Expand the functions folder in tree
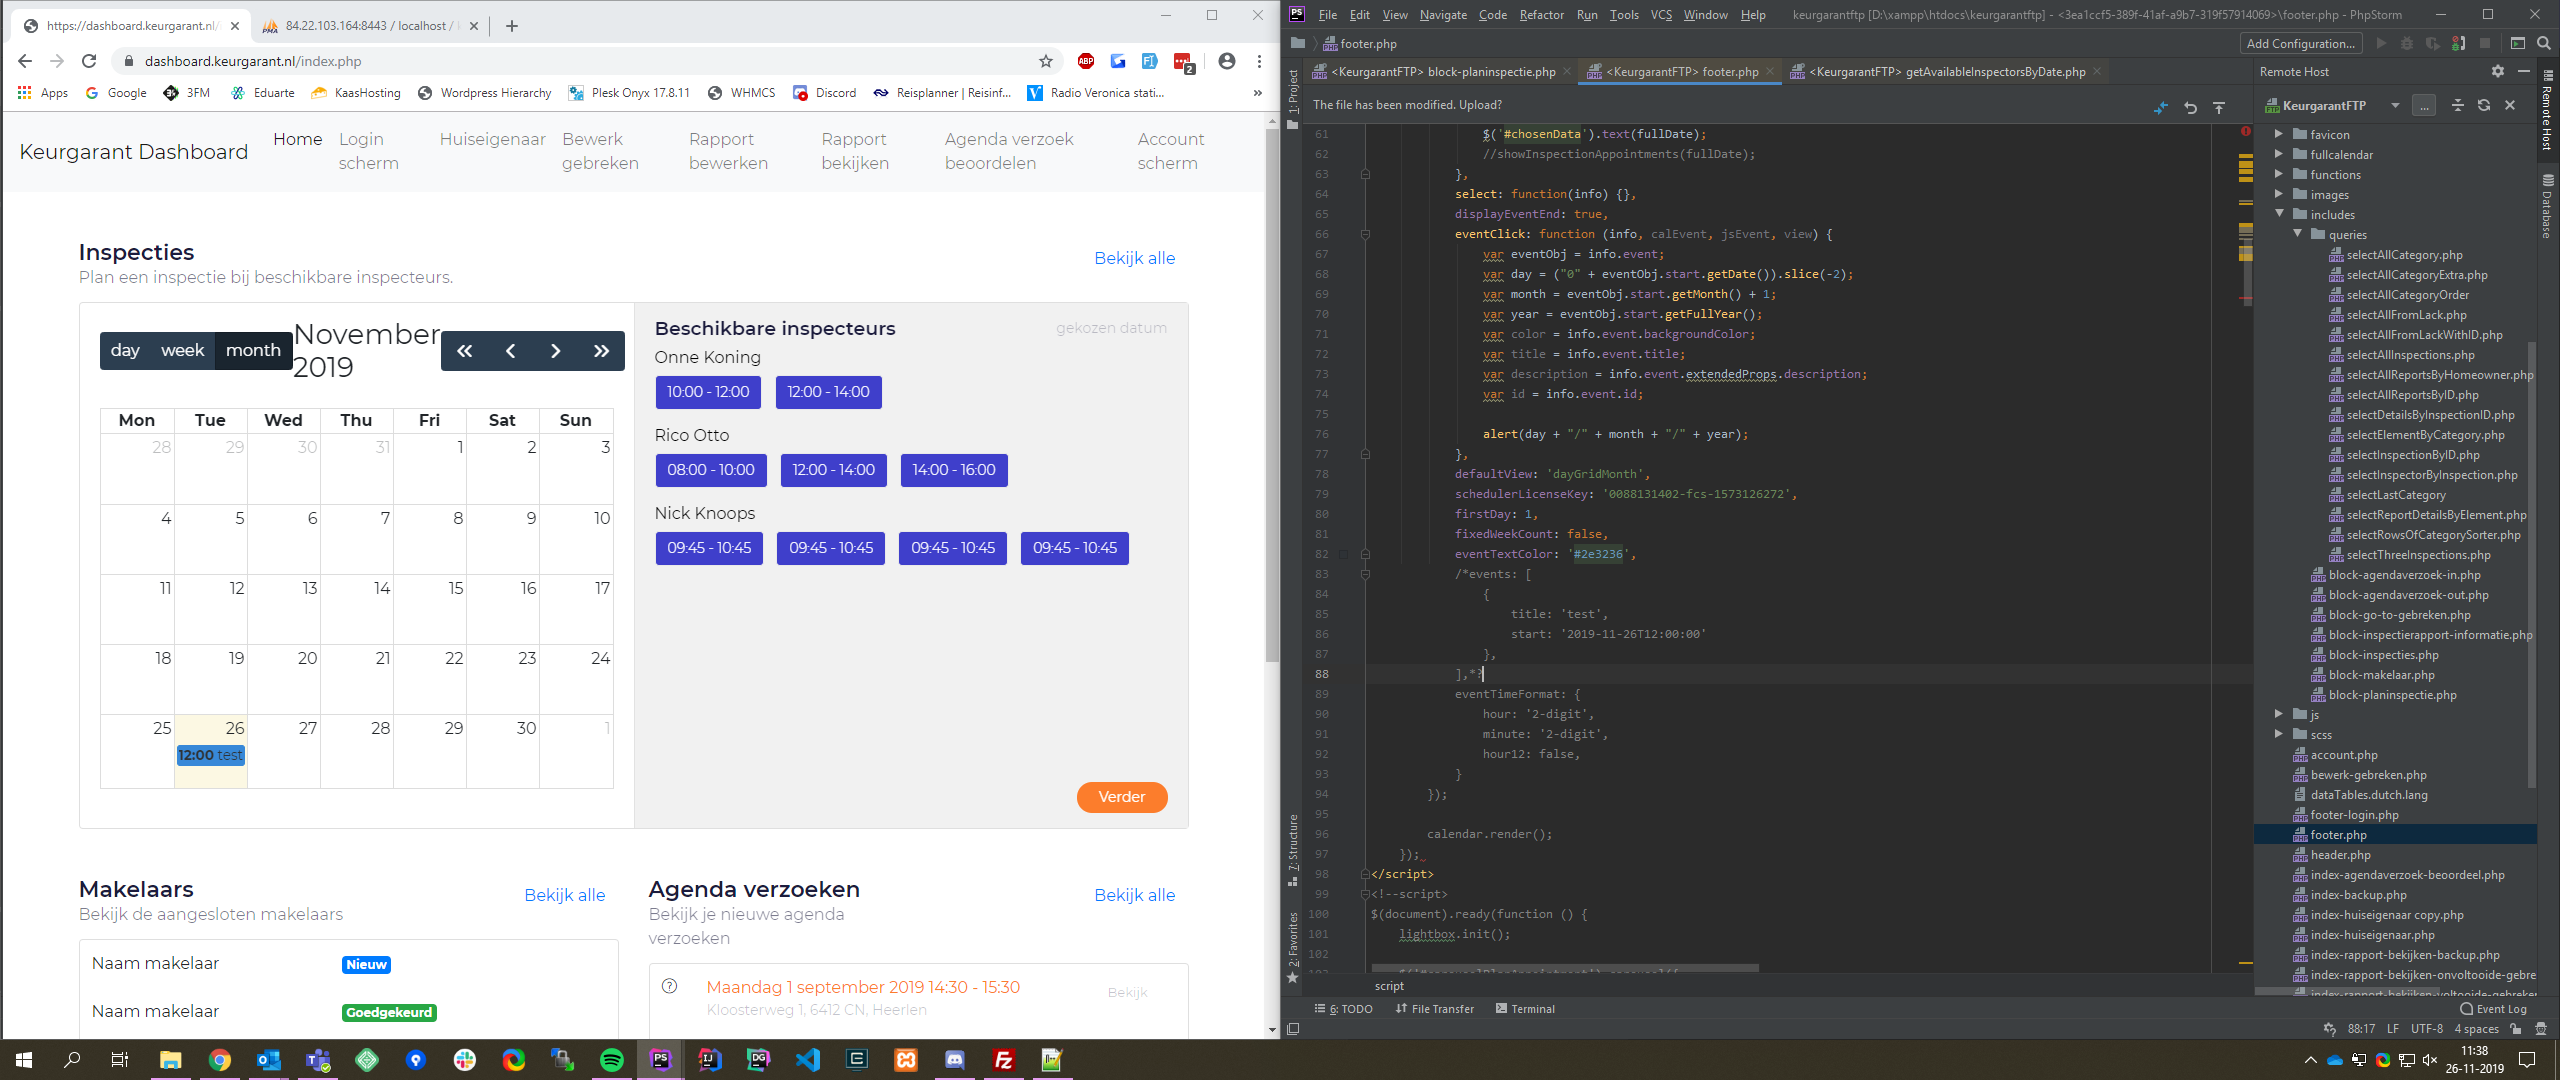This screenshot has height=1080, width=2560. point(2279,174)
